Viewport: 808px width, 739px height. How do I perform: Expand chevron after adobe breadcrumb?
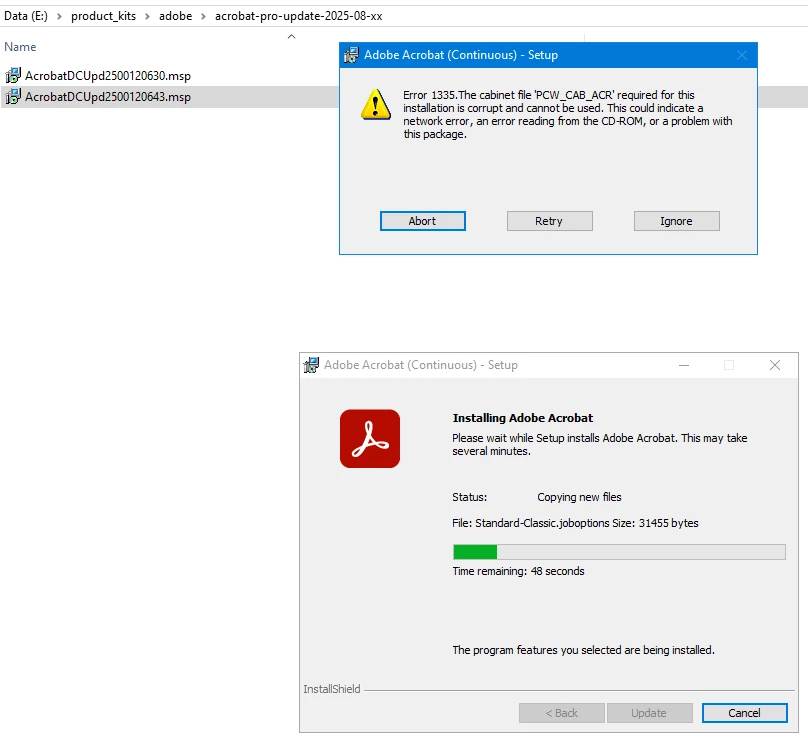tap(203, 16)
